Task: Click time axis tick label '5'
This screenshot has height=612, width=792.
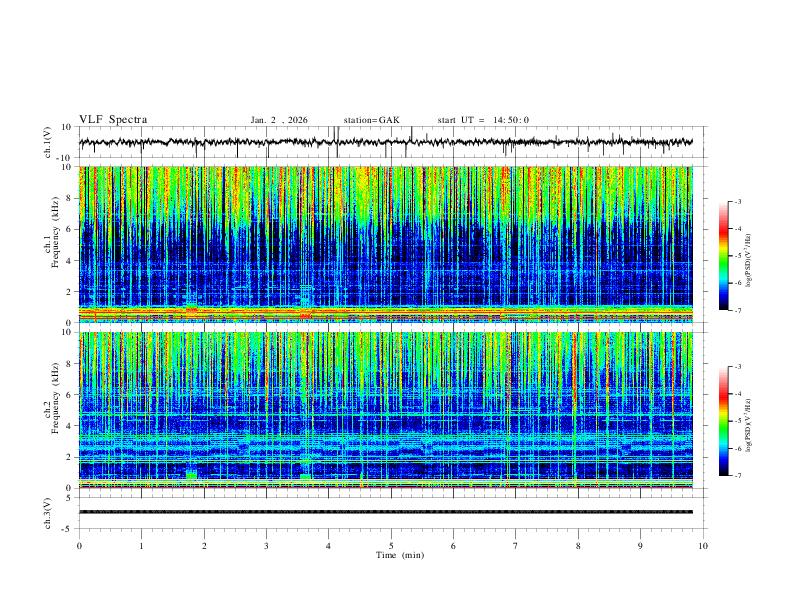Action: coord(391,546)
